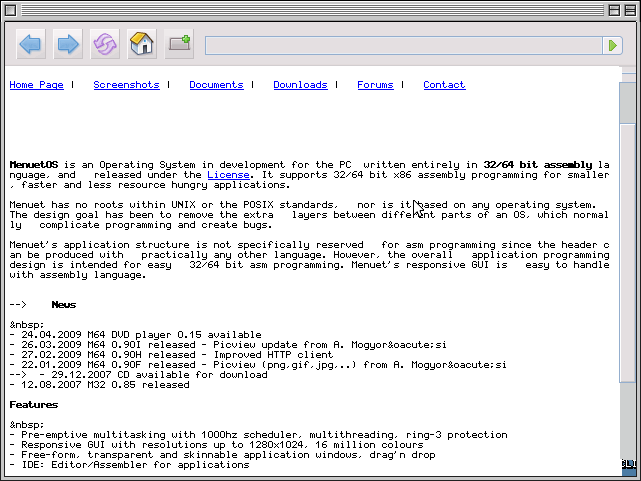The image size is (641, 481).
Task: Click the Responsive GUI with resolutions line
Action: point(216,445)
